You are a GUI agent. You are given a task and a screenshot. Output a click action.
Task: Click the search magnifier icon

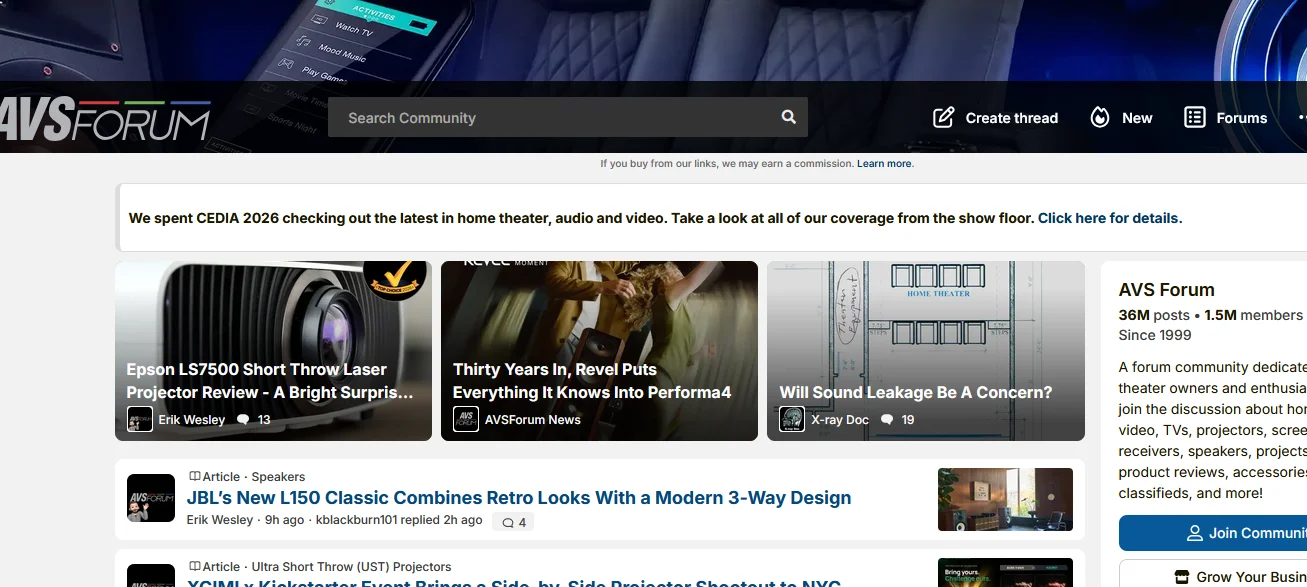(x=789, y=117)
